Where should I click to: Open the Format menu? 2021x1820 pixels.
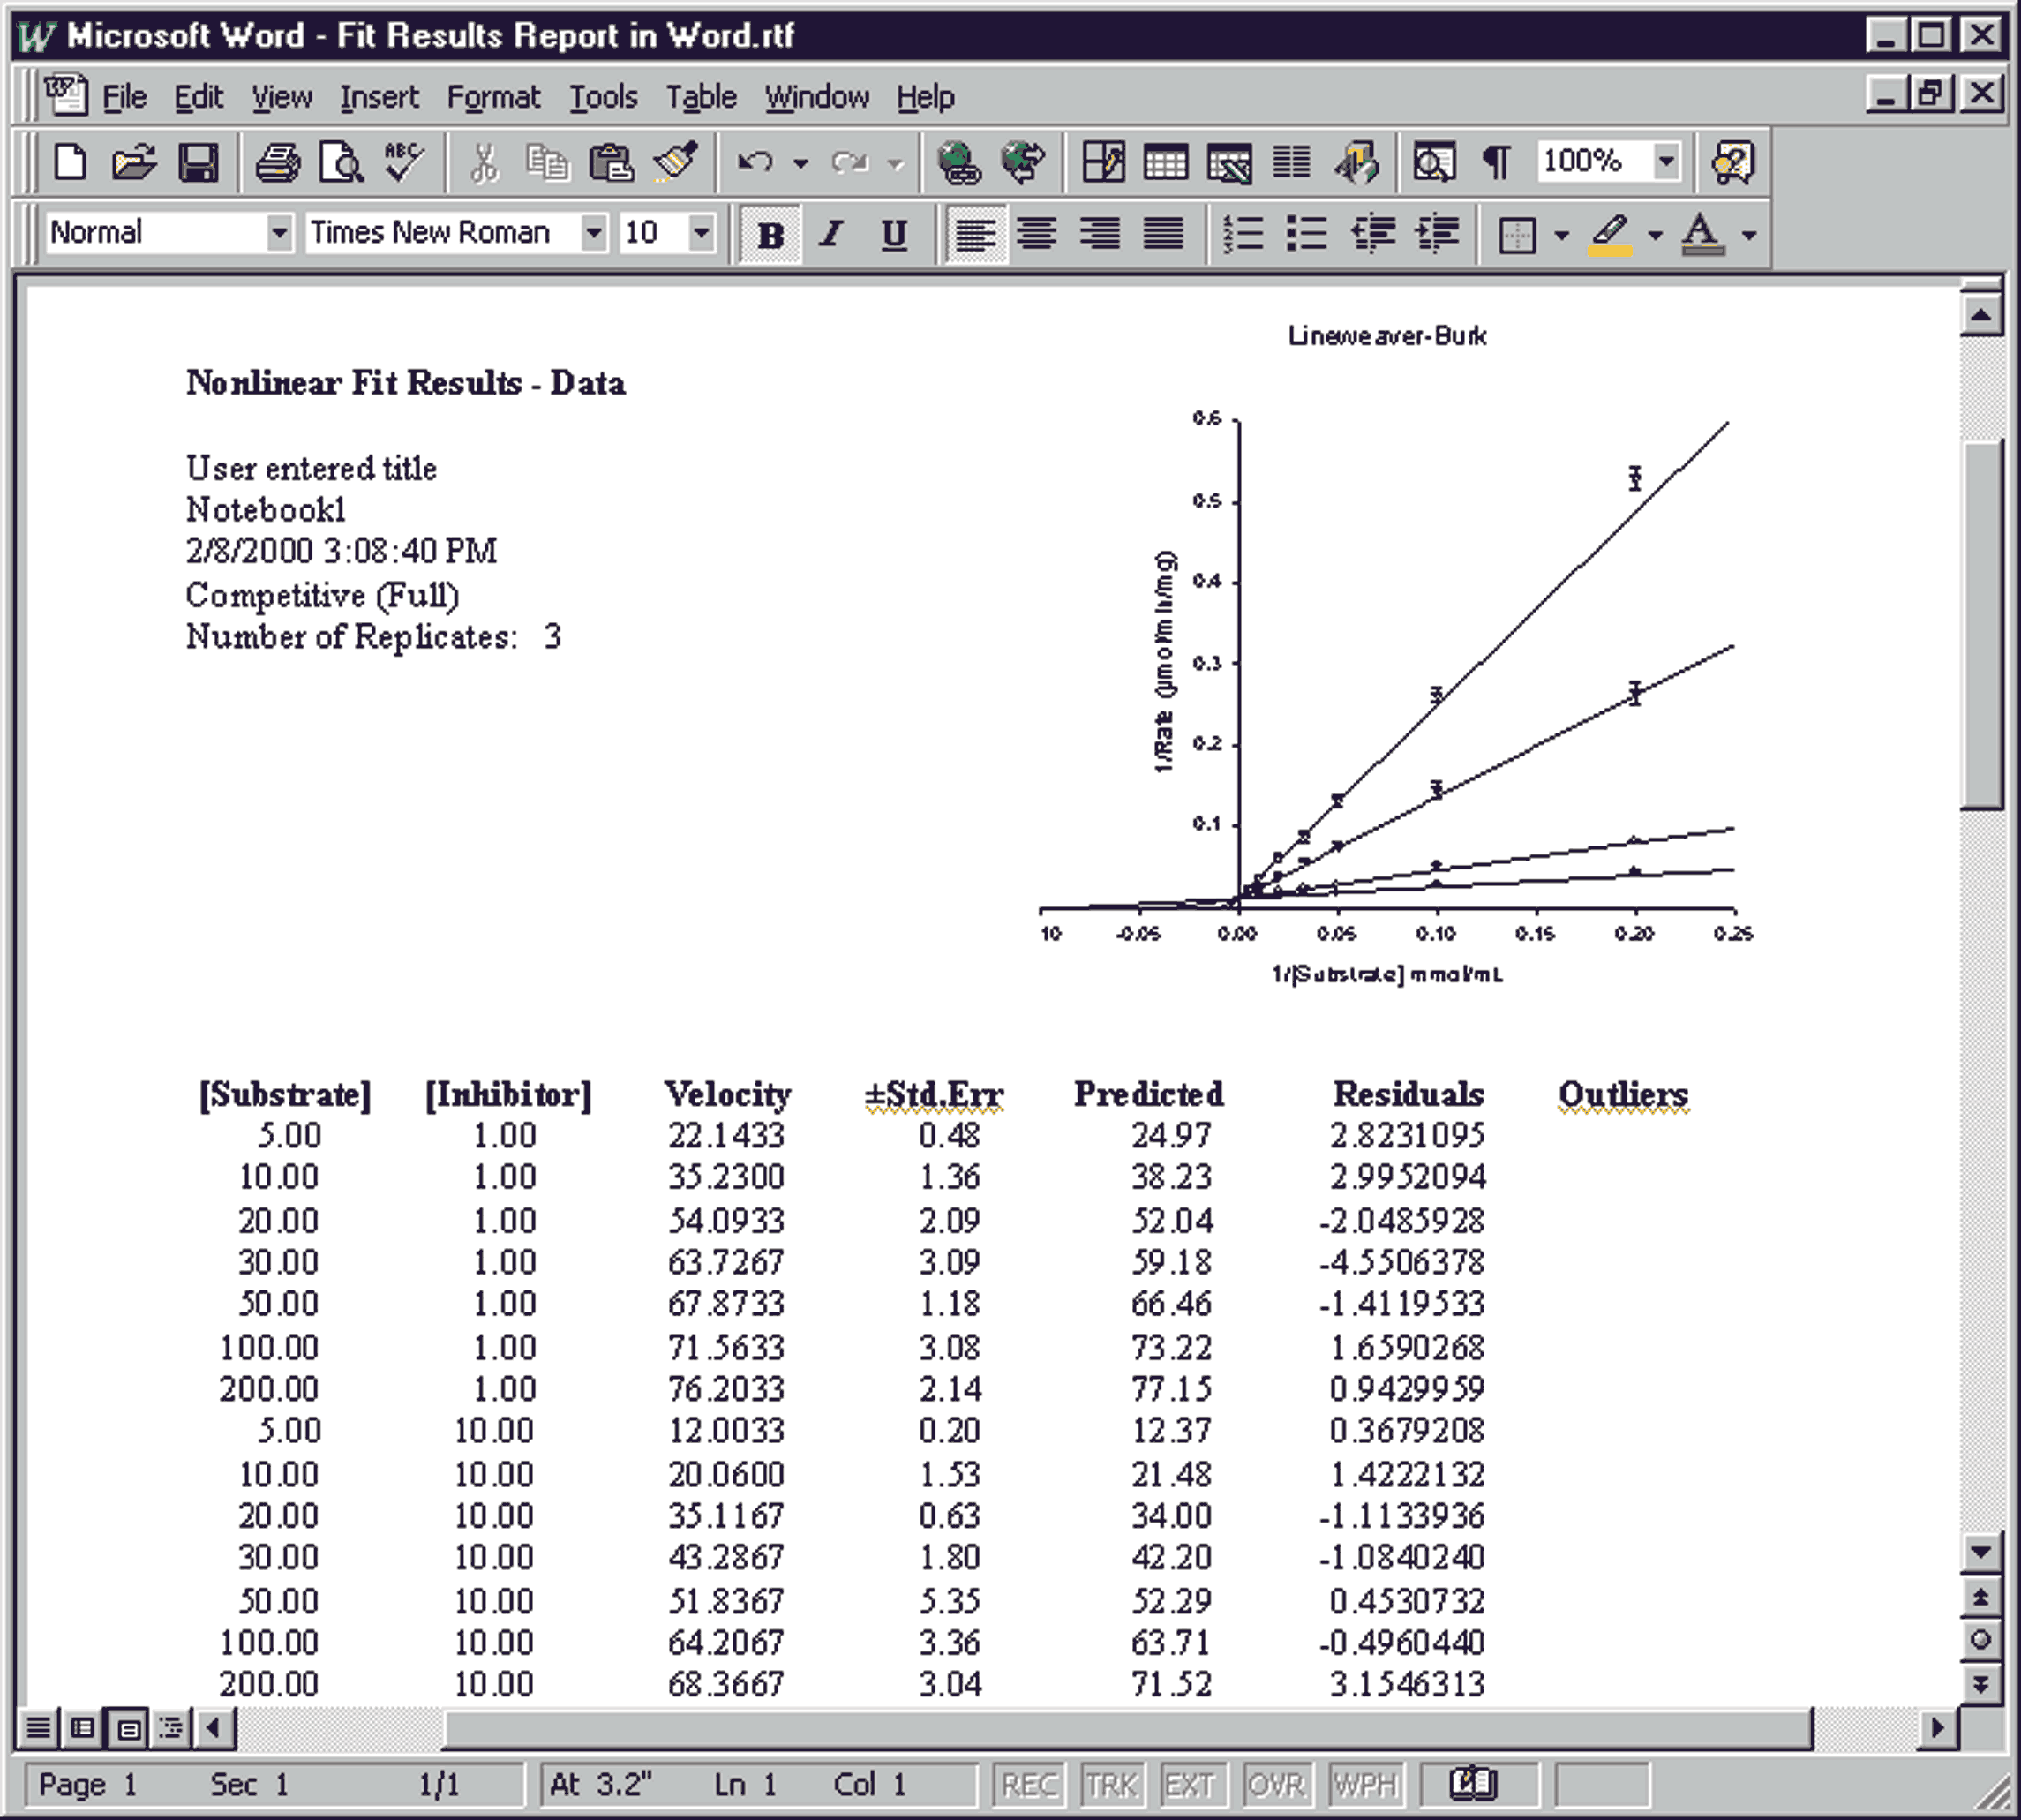point(493,97)
